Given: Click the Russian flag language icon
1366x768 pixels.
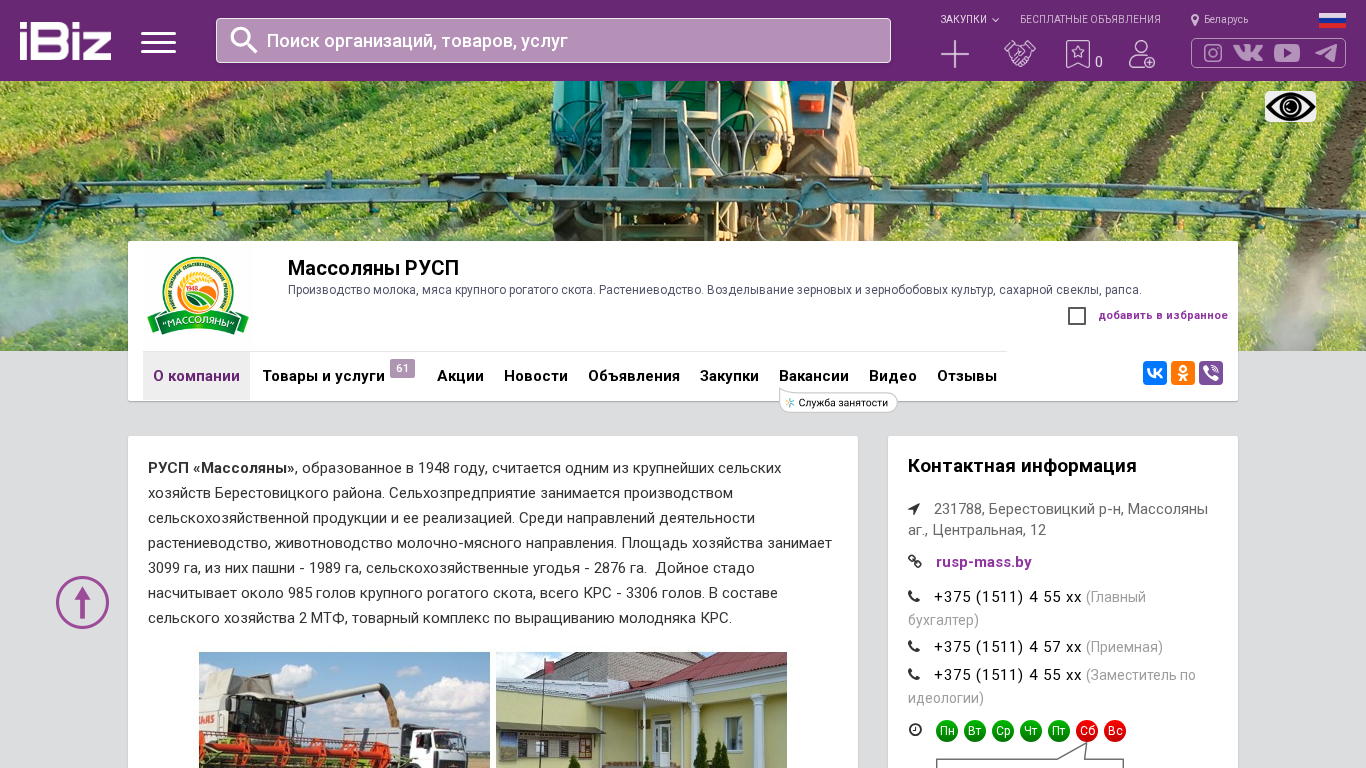Looking at the screenshot, I should click(x=1332, y=20).
